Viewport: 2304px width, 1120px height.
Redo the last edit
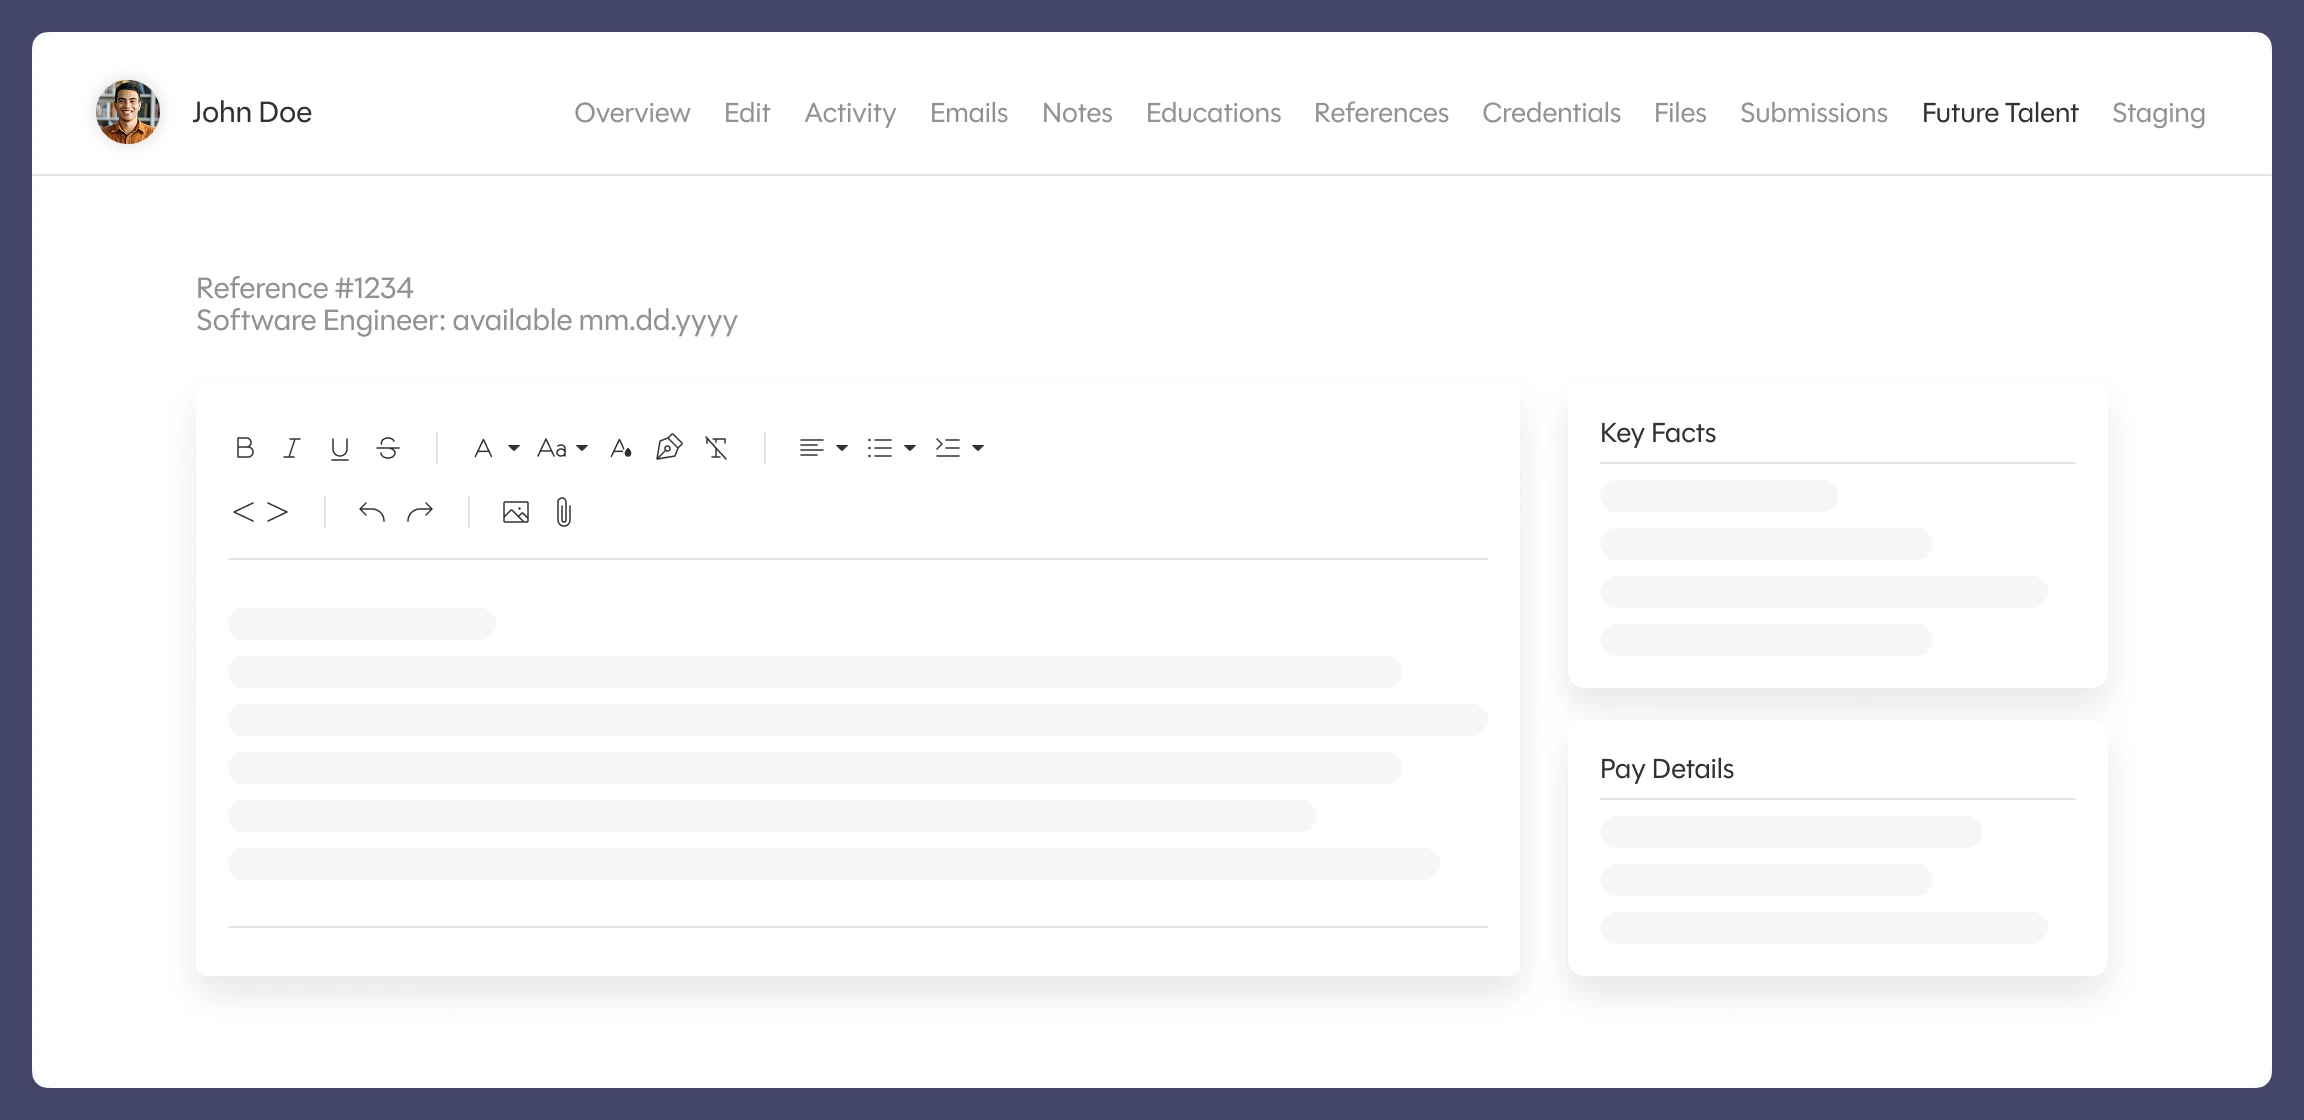[x=420, y=512]
